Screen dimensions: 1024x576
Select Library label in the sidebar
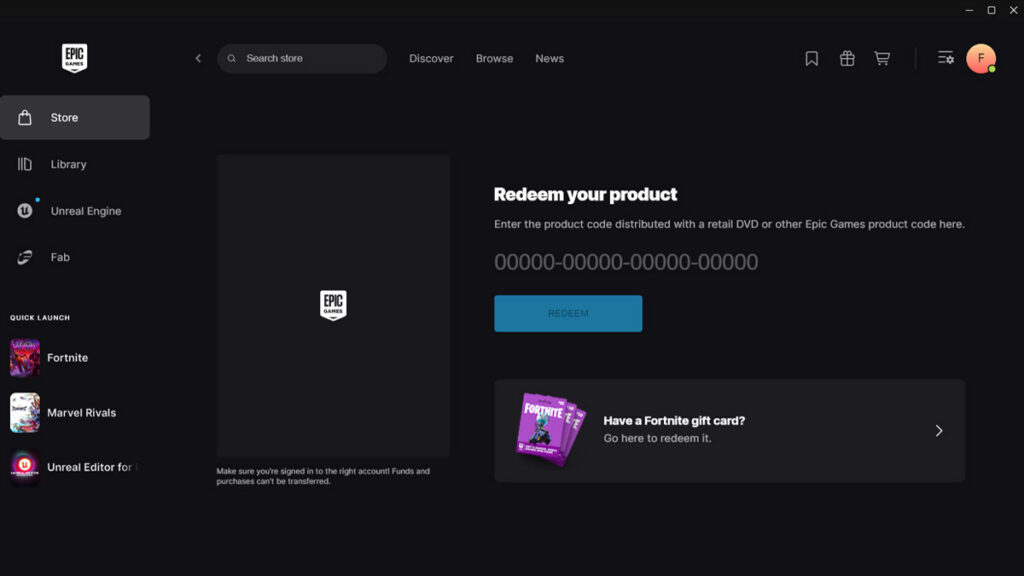[69, 165]
